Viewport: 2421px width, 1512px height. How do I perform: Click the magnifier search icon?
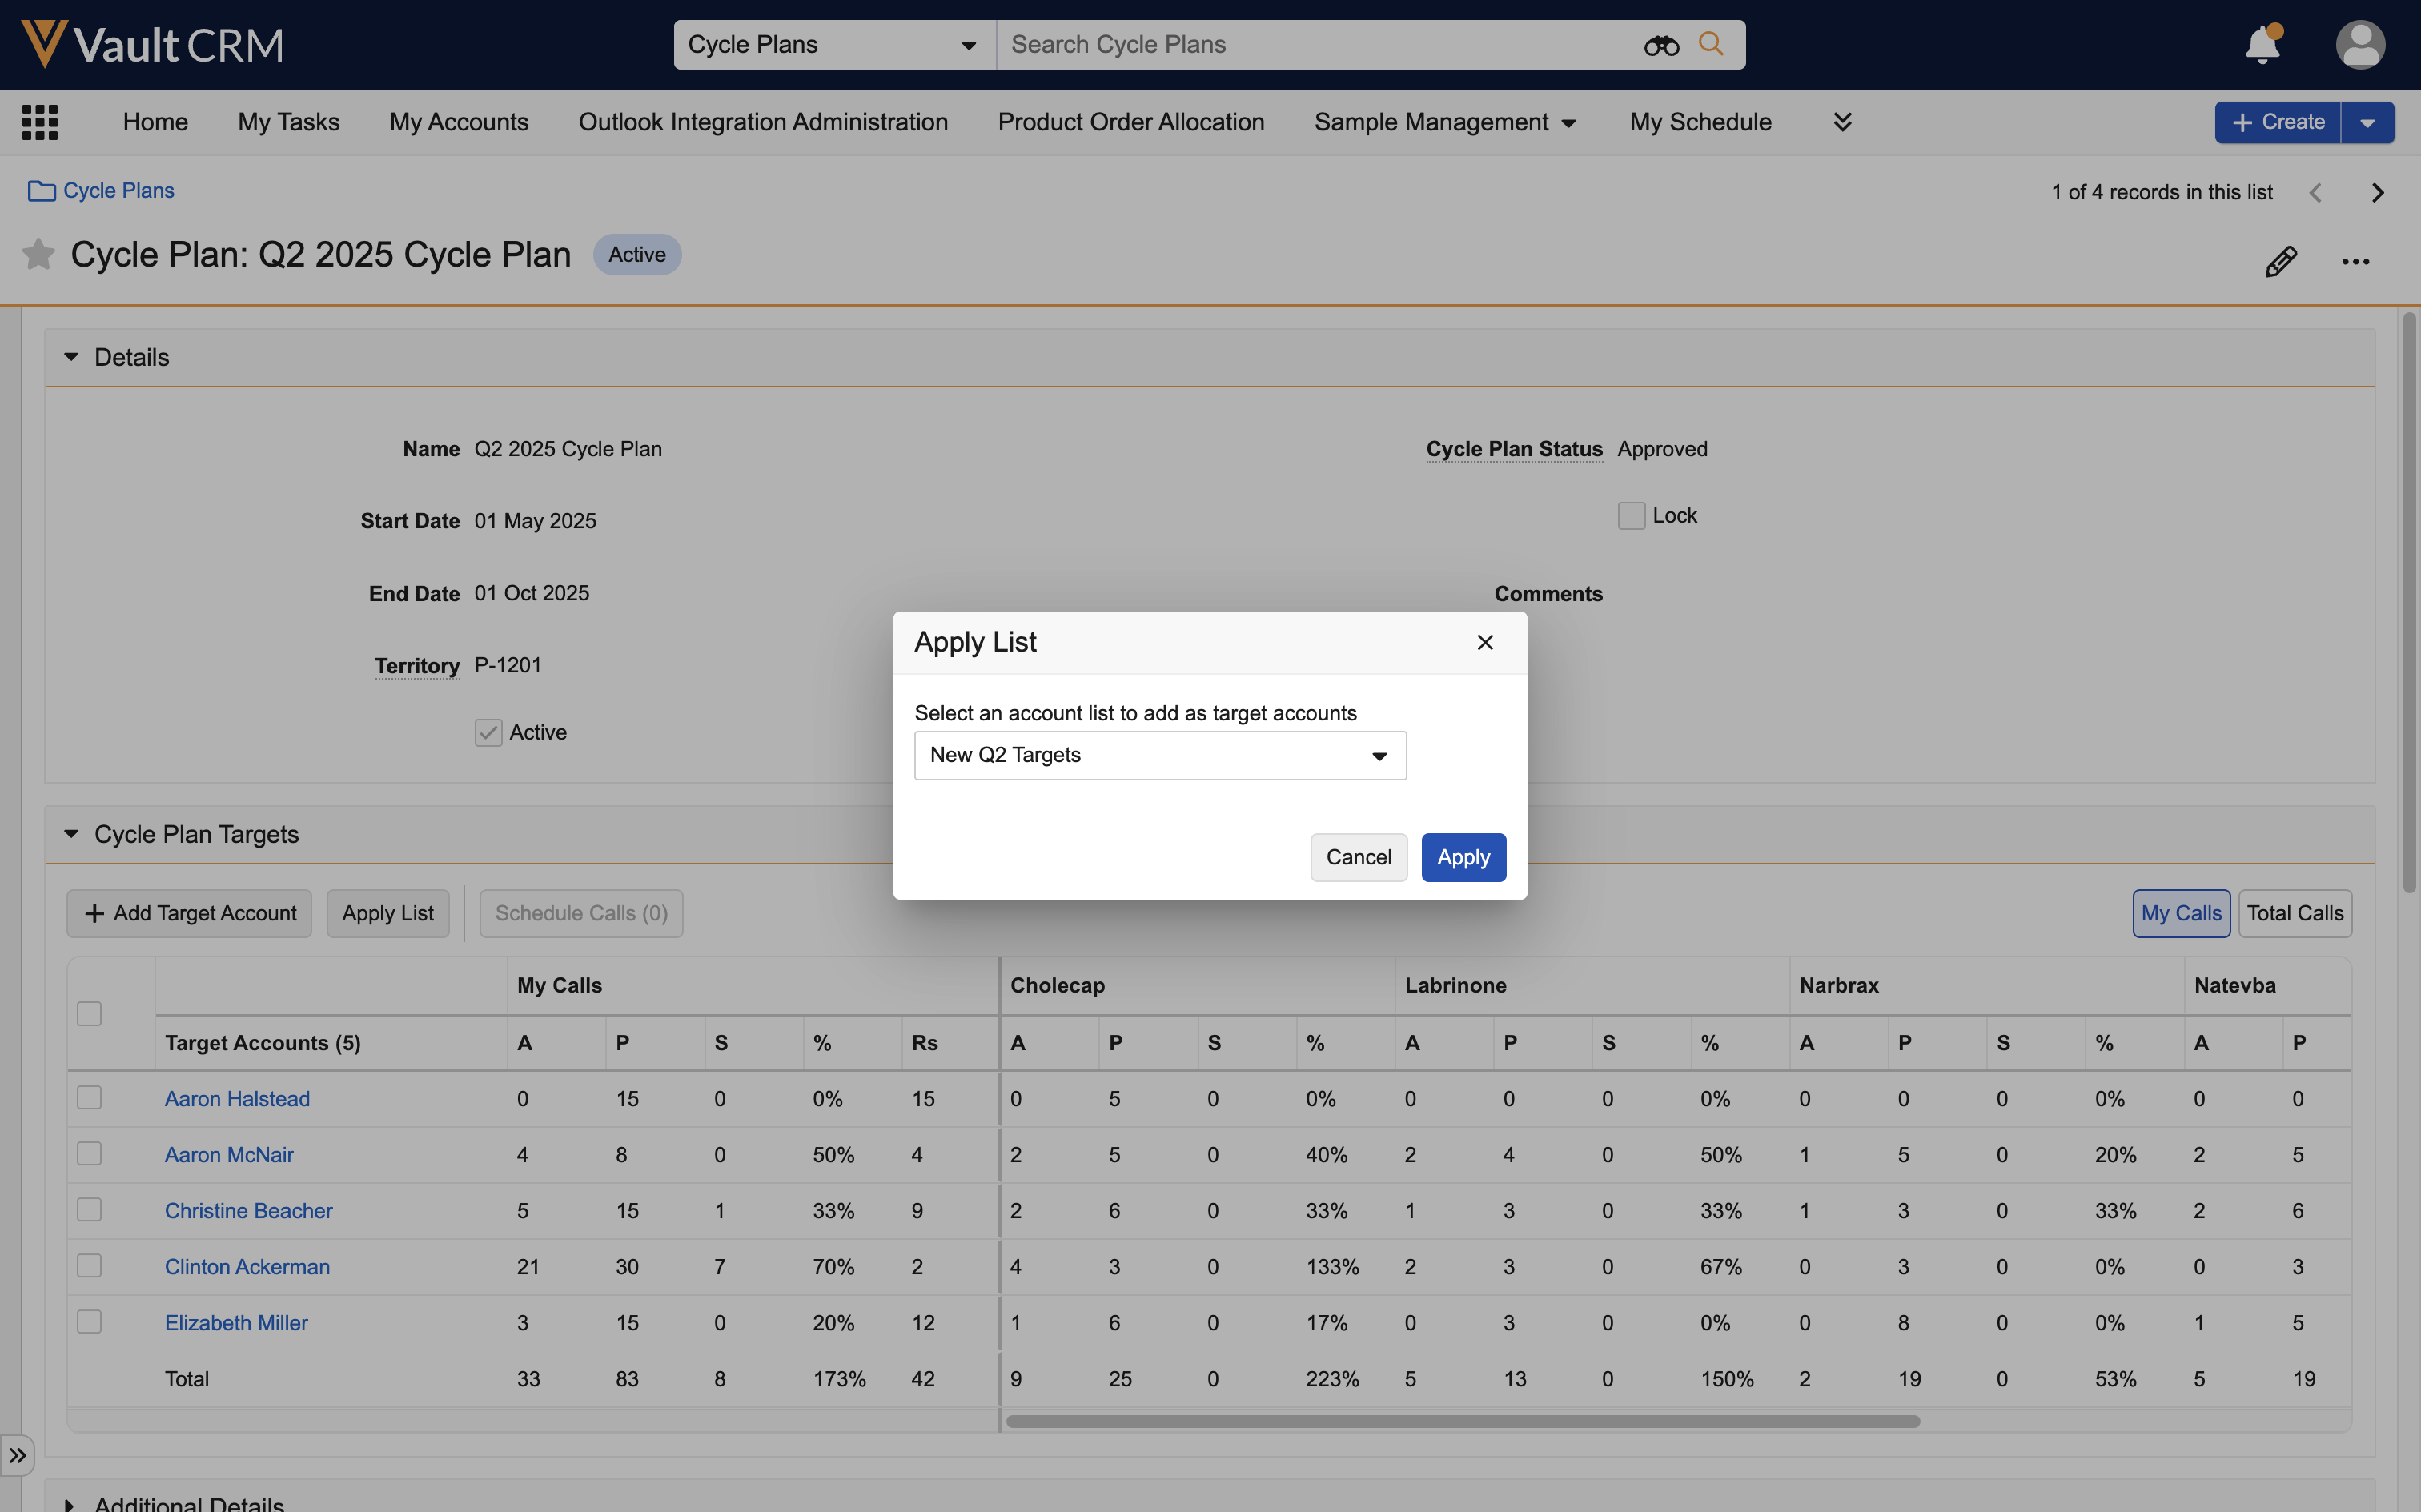click(1711, 45)
